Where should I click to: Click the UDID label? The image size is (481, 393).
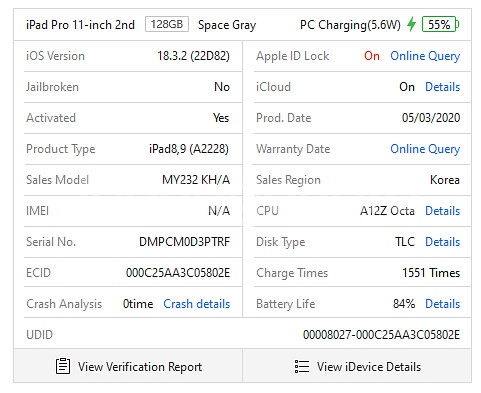(x=39, y=335)
